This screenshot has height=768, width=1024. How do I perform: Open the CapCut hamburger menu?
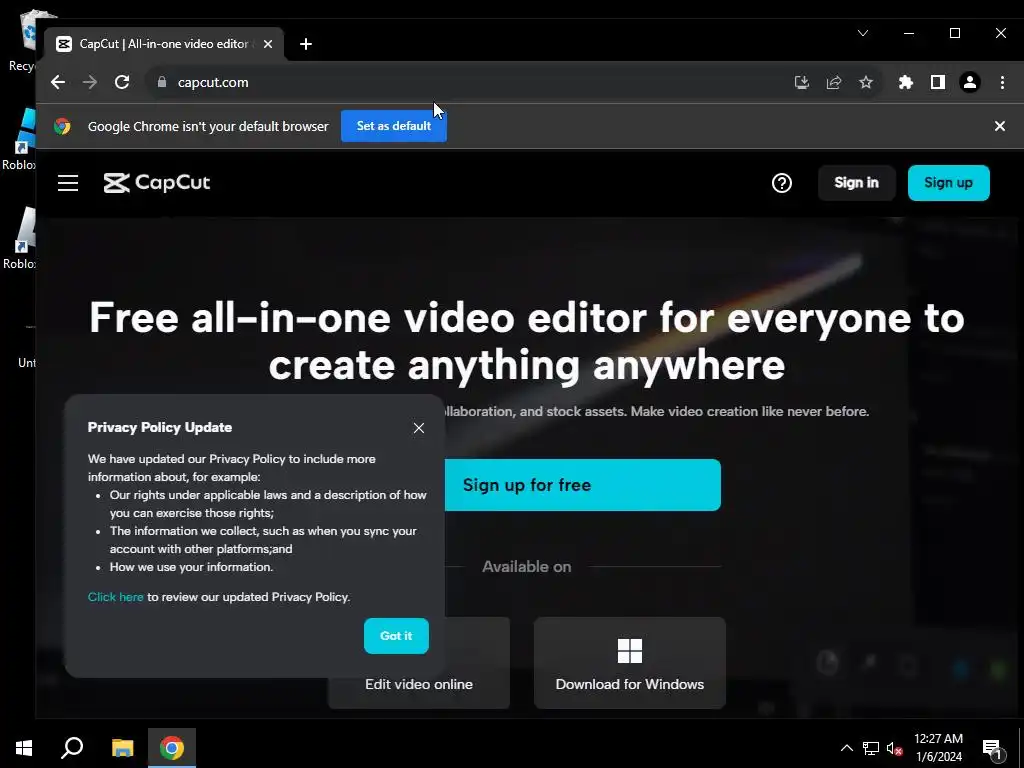point(68,183)
